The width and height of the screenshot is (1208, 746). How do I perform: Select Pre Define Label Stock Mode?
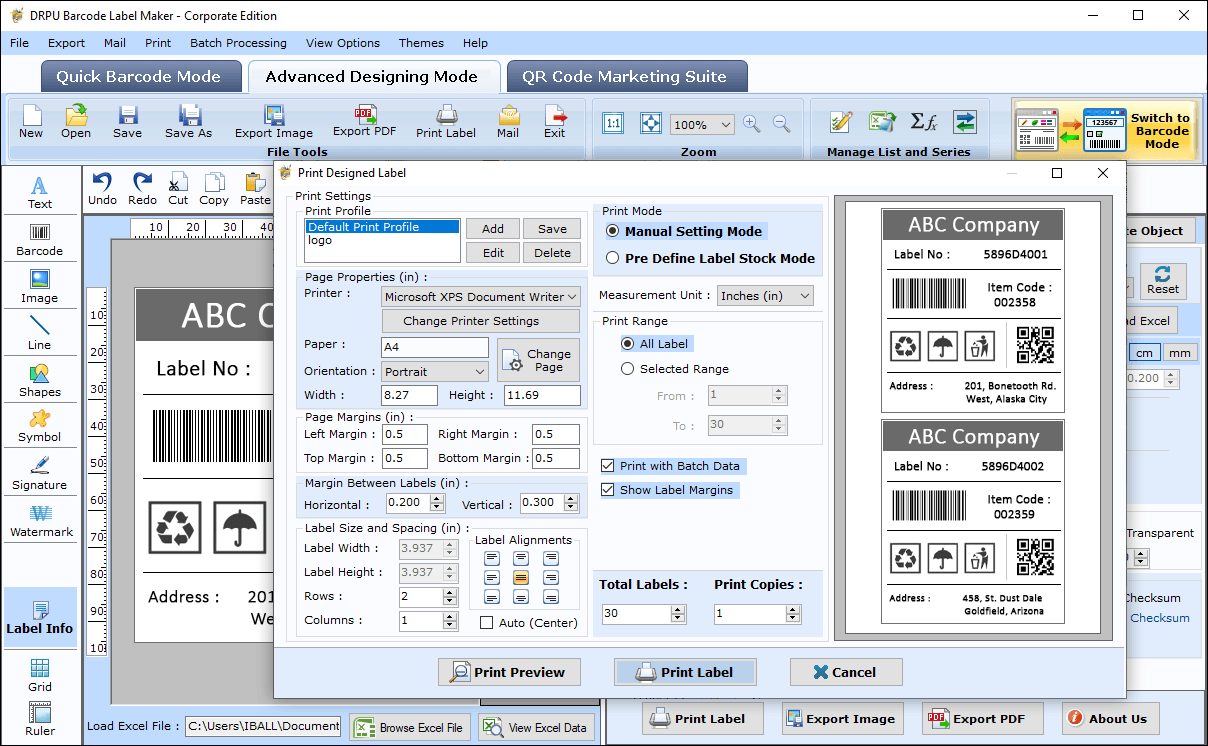(x=710, y=258)
